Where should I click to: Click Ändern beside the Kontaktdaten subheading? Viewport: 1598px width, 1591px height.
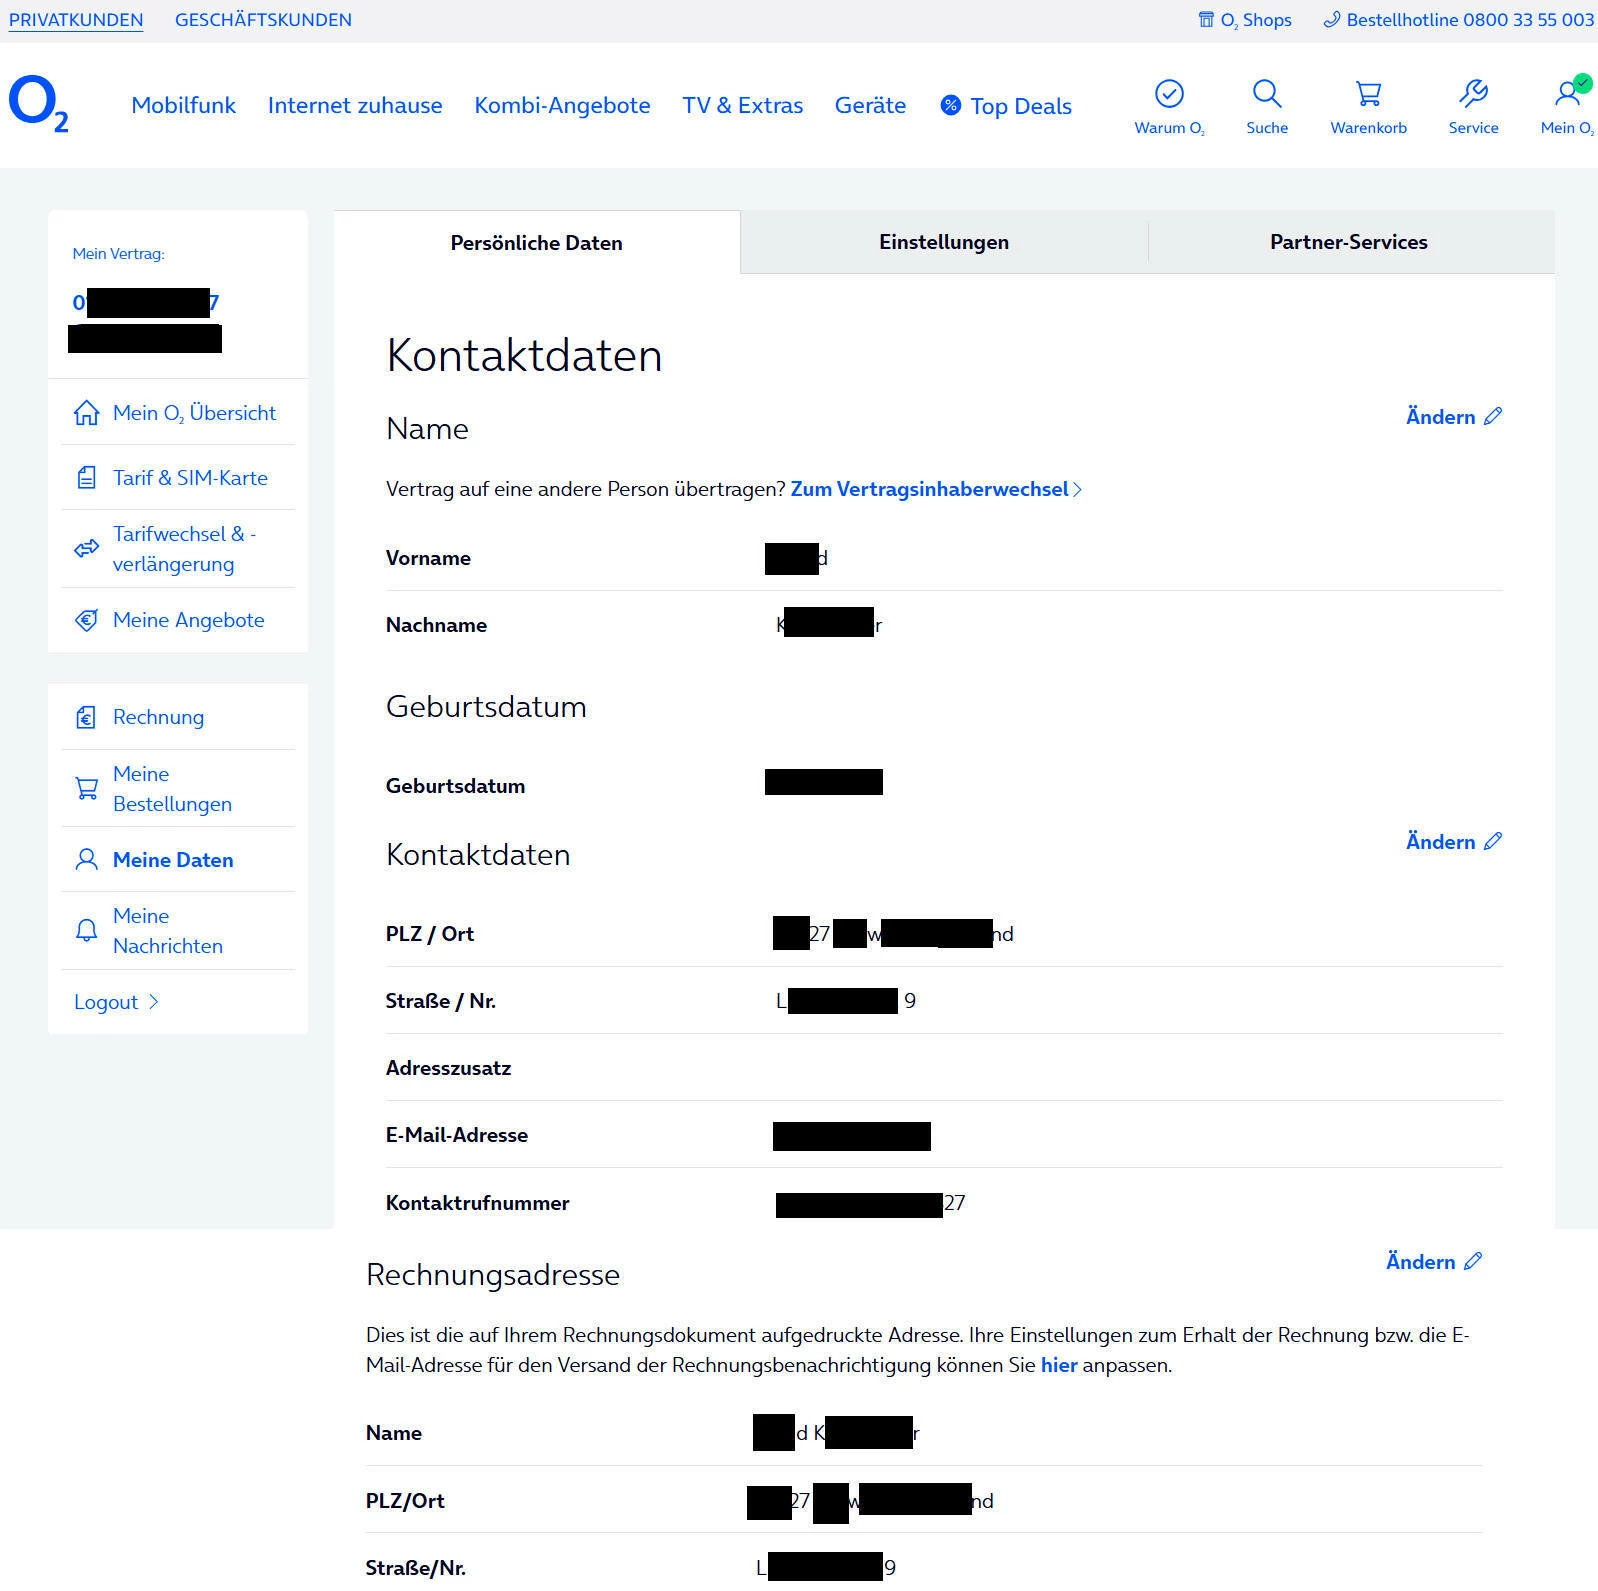pos(1440,842)
